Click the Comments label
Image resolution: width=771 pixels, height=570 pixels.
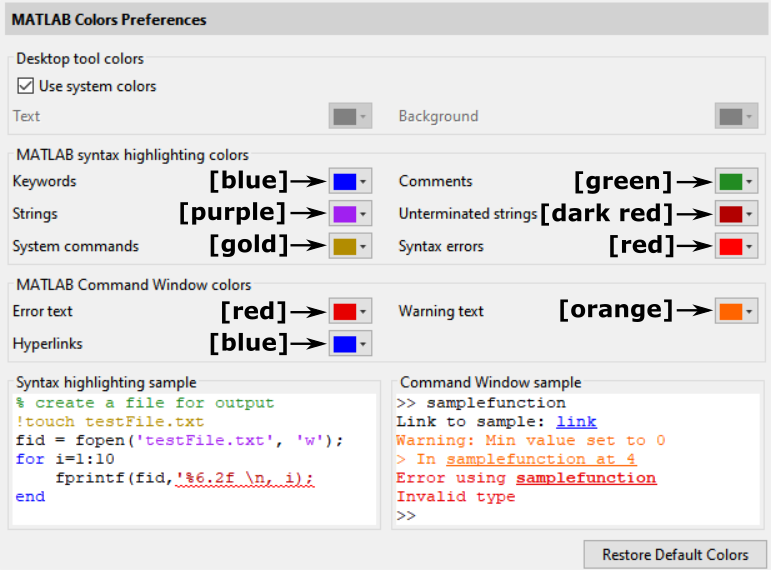tap(435, 181)
